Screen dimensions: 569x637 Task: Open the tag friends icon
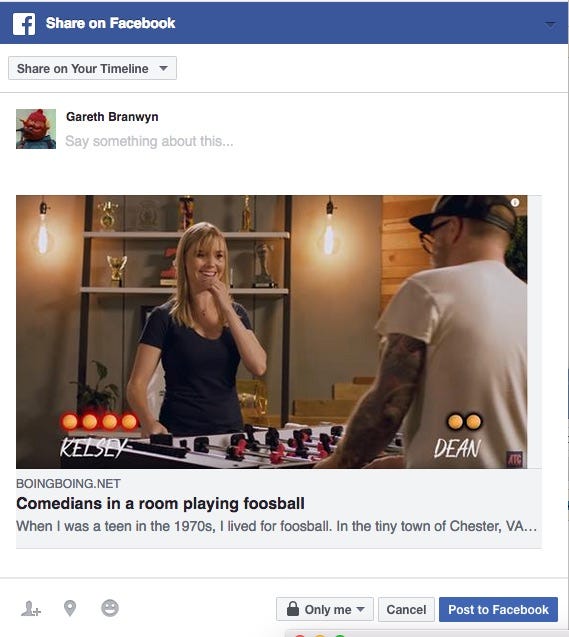(x=31, y=609)
